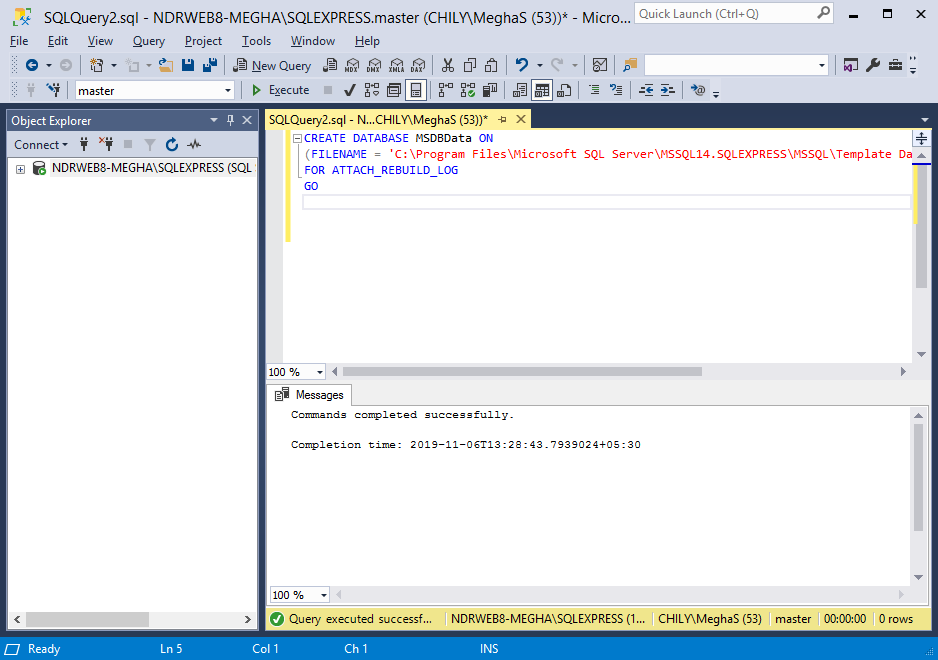This screenshot has width=938, height=660.
Task: Open the Query Options icon
Action: pyautogui.click(x=394, y=90)
